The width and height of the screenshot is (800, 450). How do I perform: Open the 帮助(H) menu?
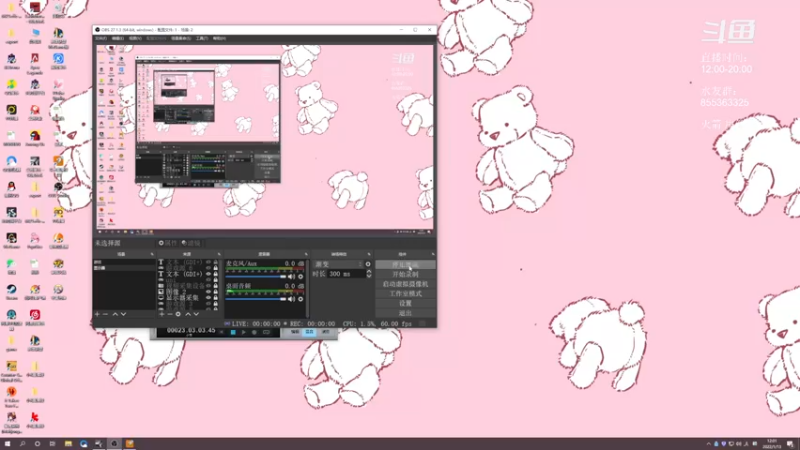coord(219,38)
